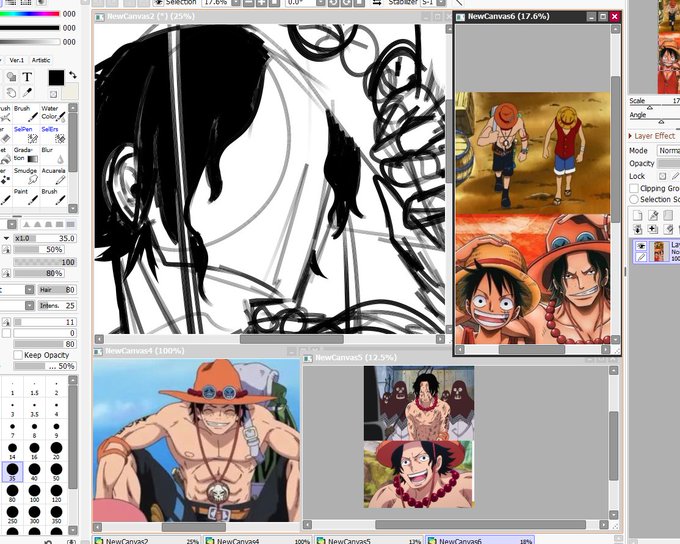
Task: Select brush size 50 preset
Action: [x=56, y=471]
